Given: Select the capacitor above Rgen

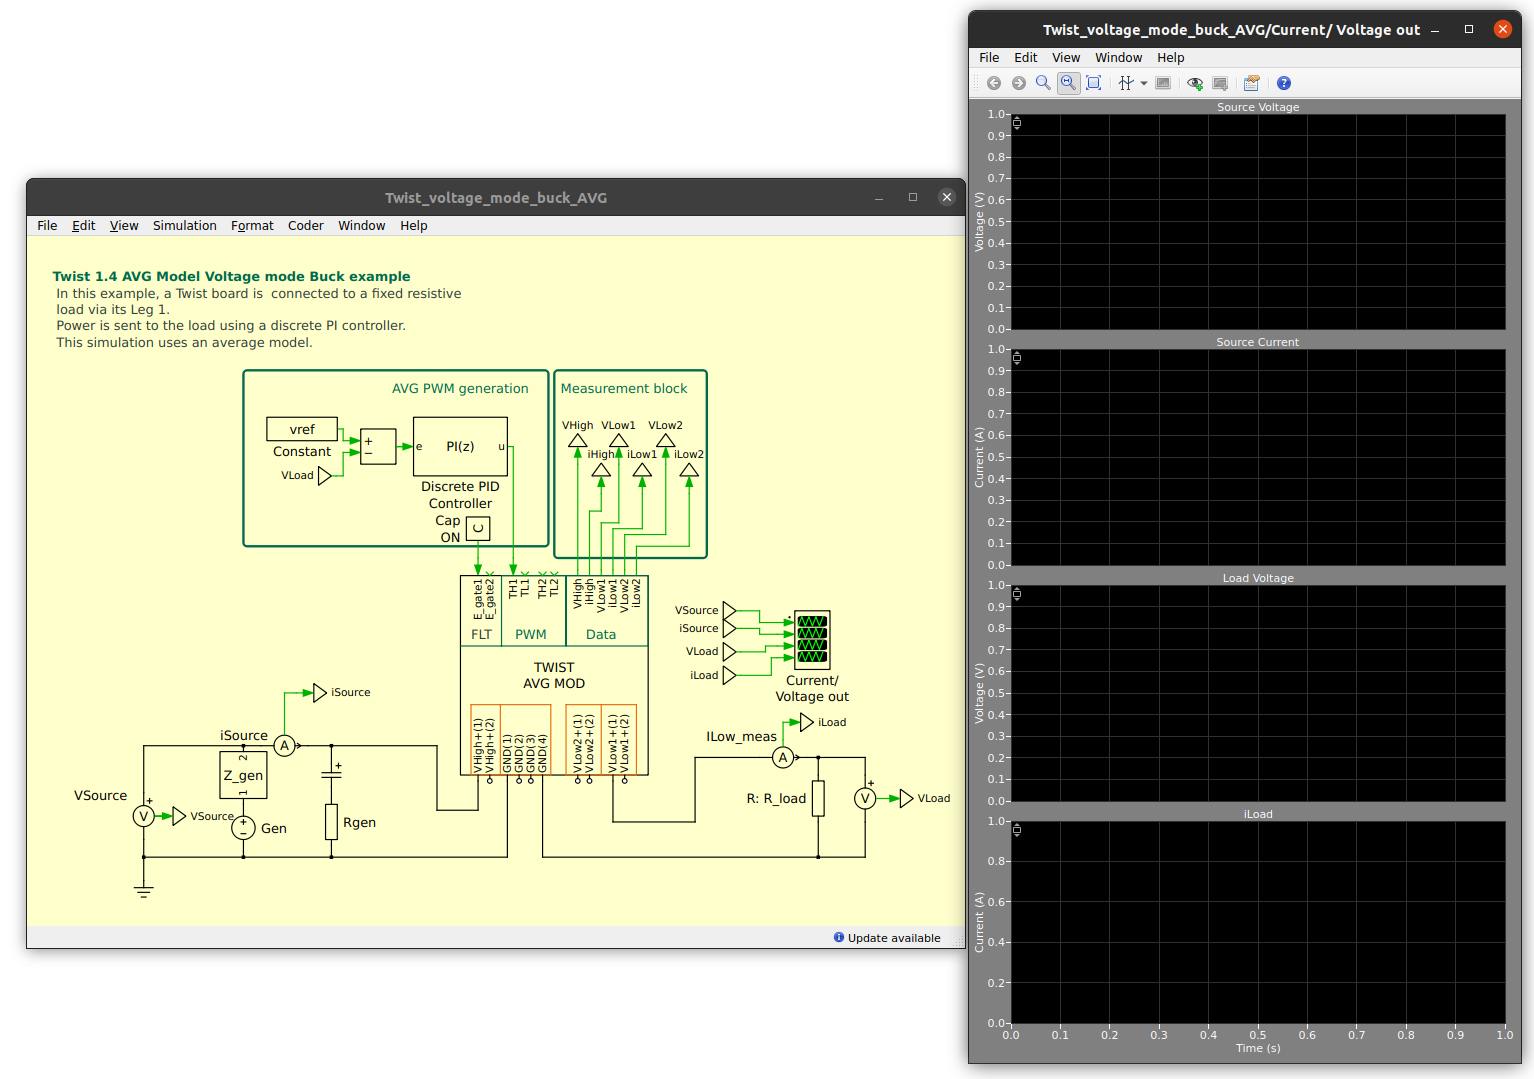Looking at the screenshot, I should (x=331, y=774).
